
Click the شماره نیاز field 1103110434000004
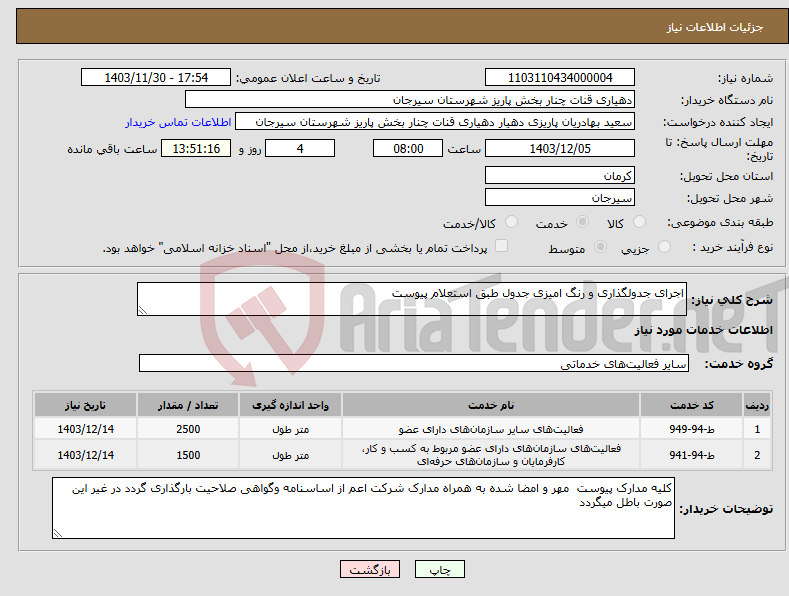(x=560, y=78)
